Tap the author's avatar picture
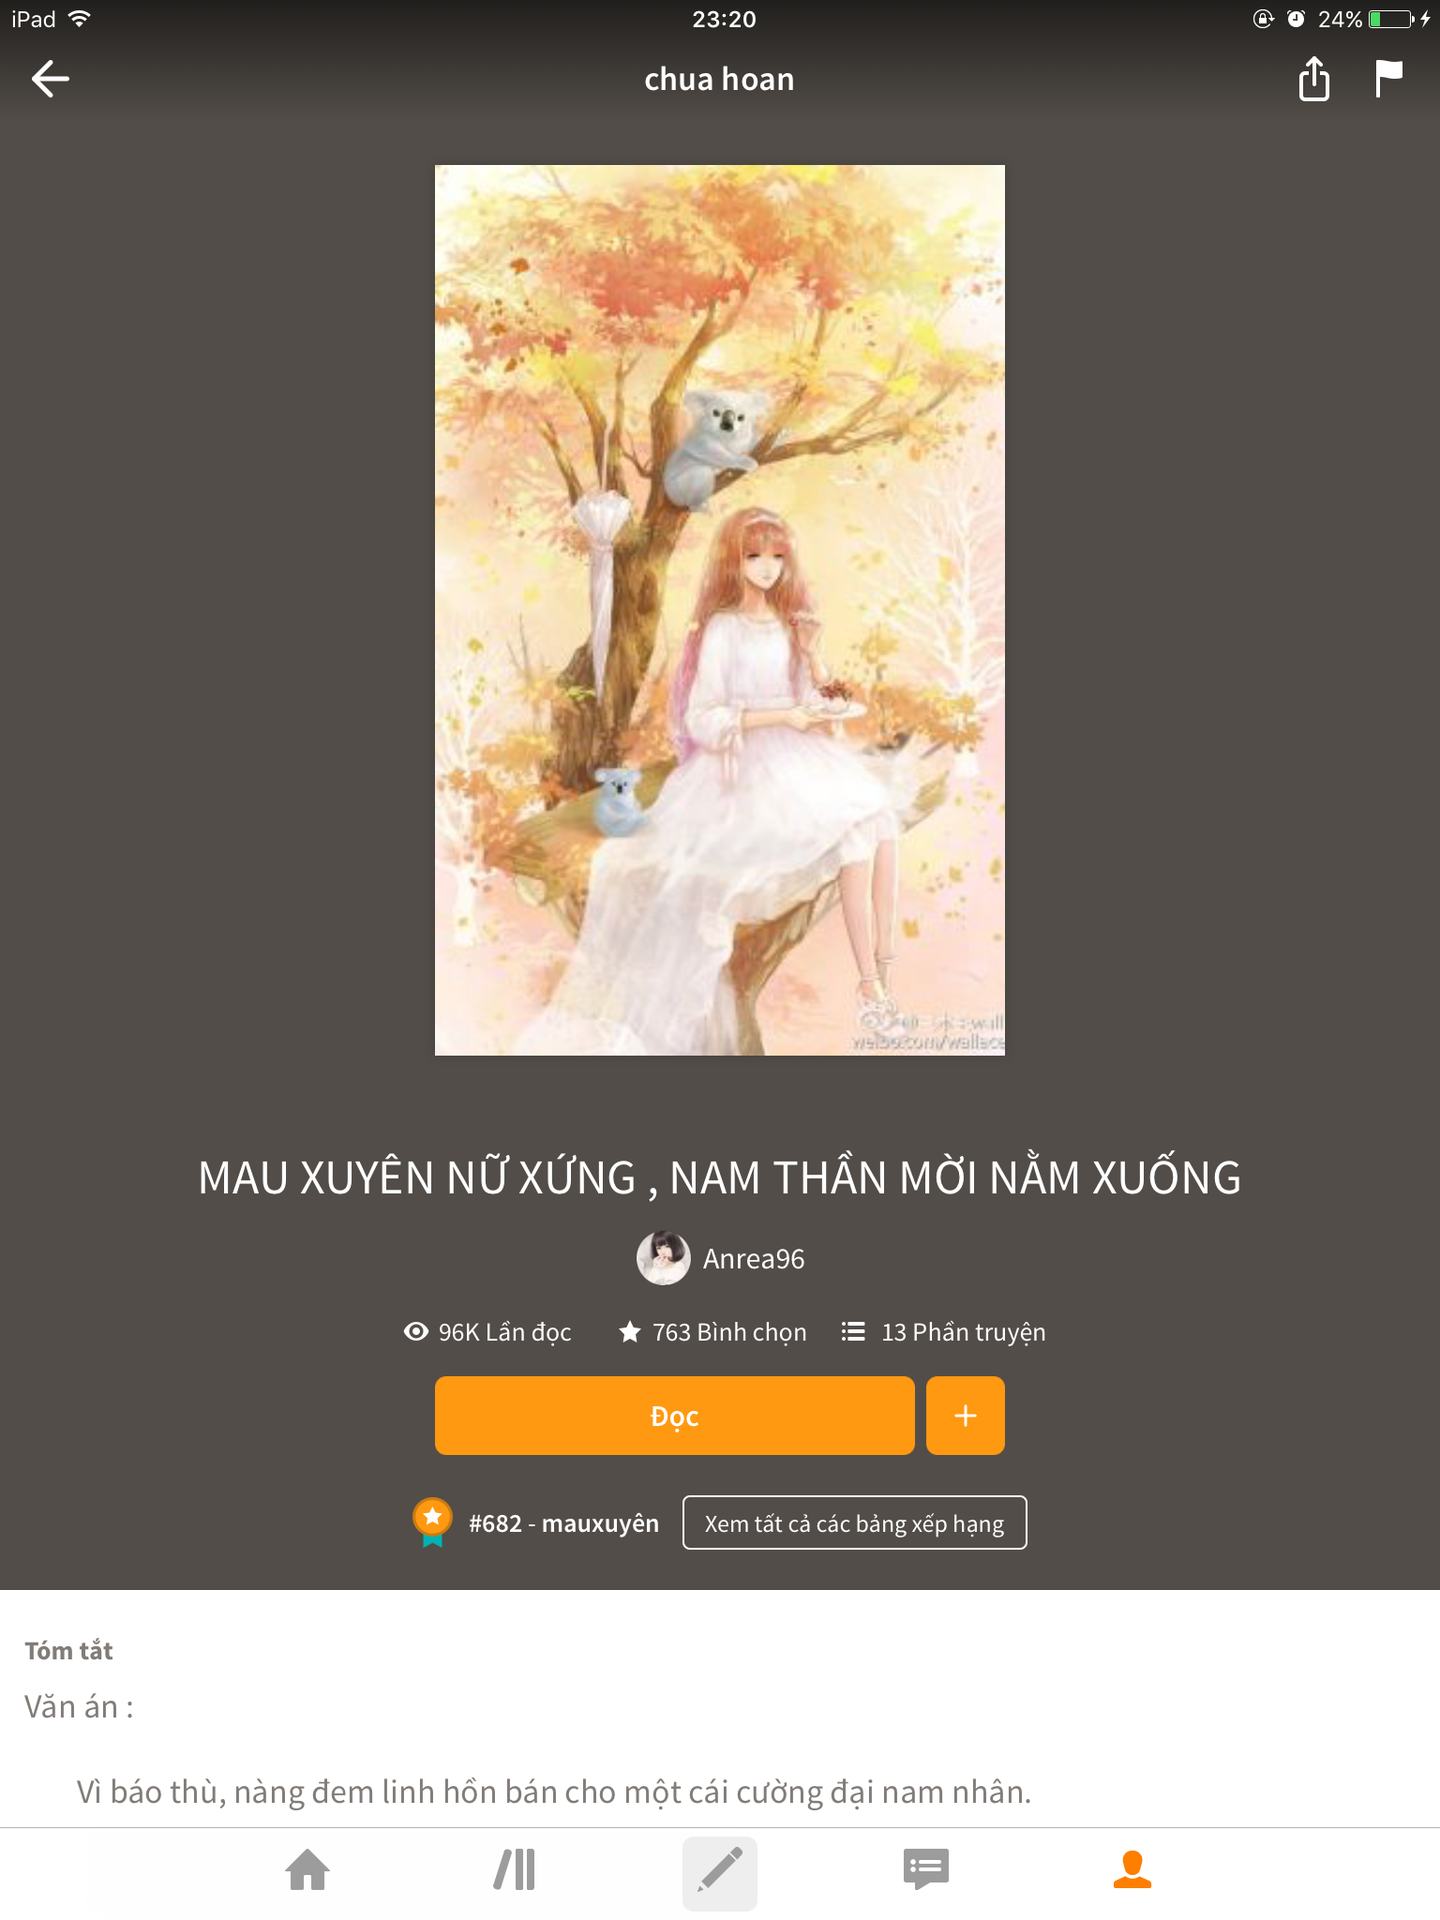 663,1258
